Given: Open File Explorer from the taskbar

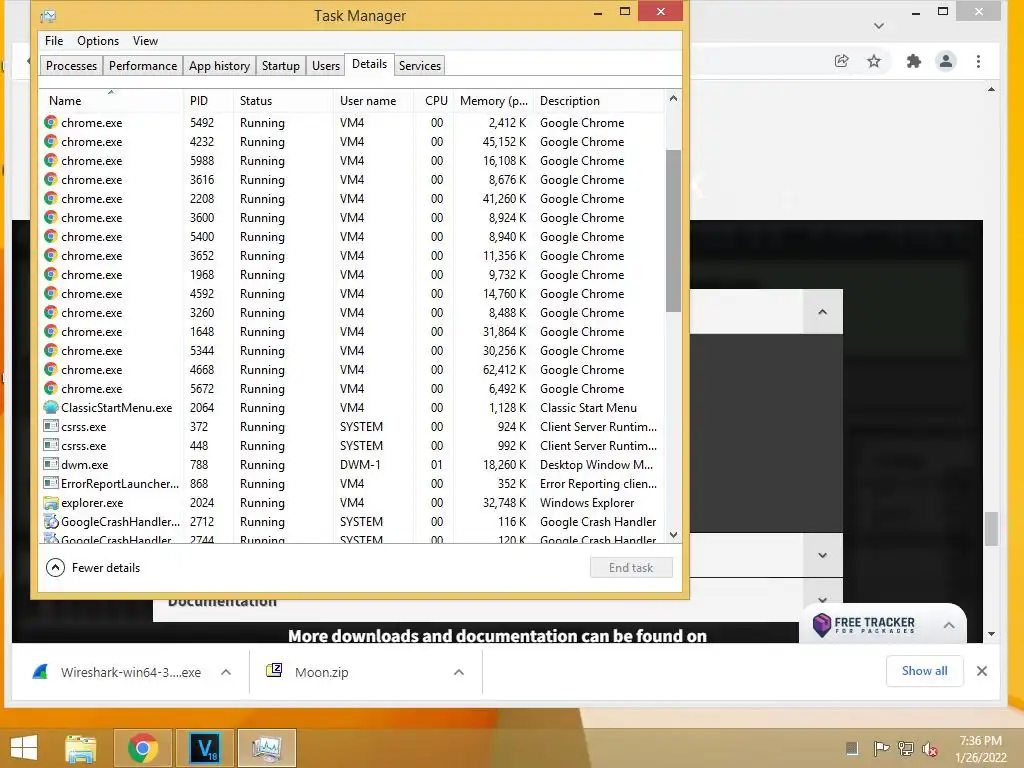Looking at the screenshot, I should click(81, 748).
